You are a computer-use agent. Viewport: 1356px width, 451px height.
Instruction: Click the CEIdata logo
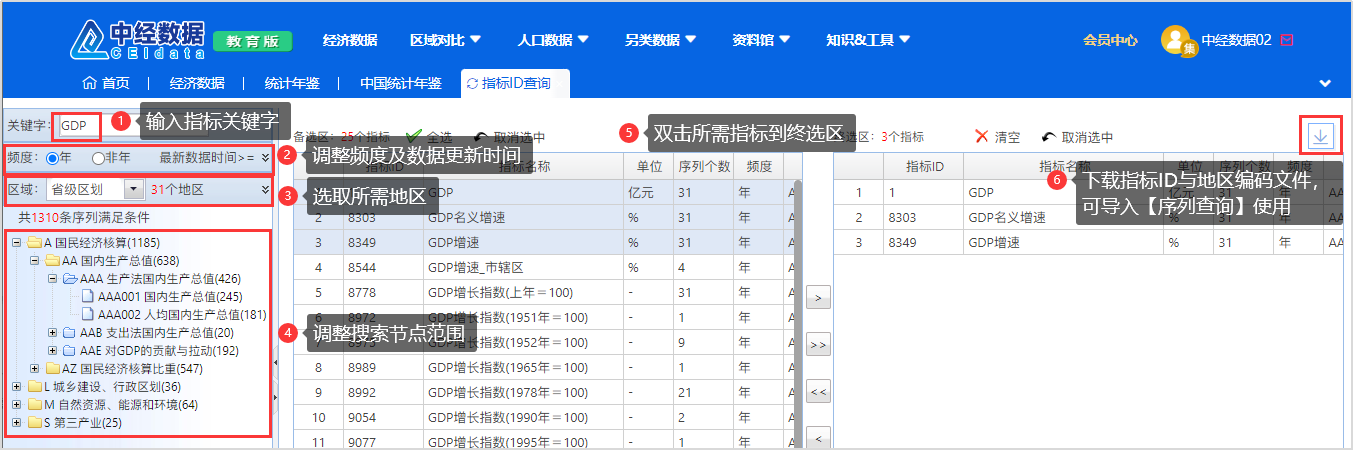point(136,38)
